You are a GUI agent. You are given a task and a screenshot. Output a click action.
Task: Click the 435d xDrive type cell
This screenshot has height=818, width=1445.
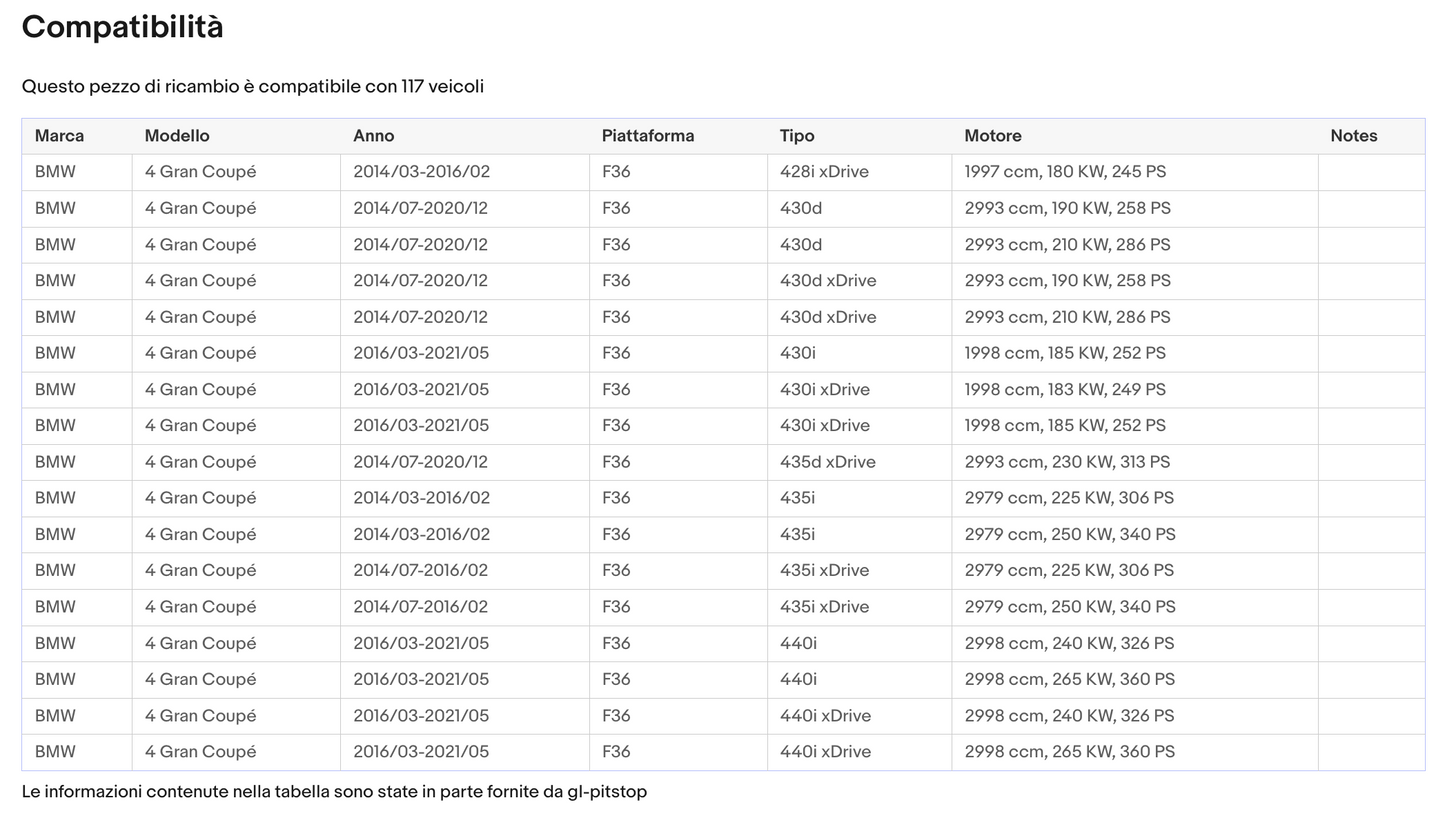tap(827, 462)
